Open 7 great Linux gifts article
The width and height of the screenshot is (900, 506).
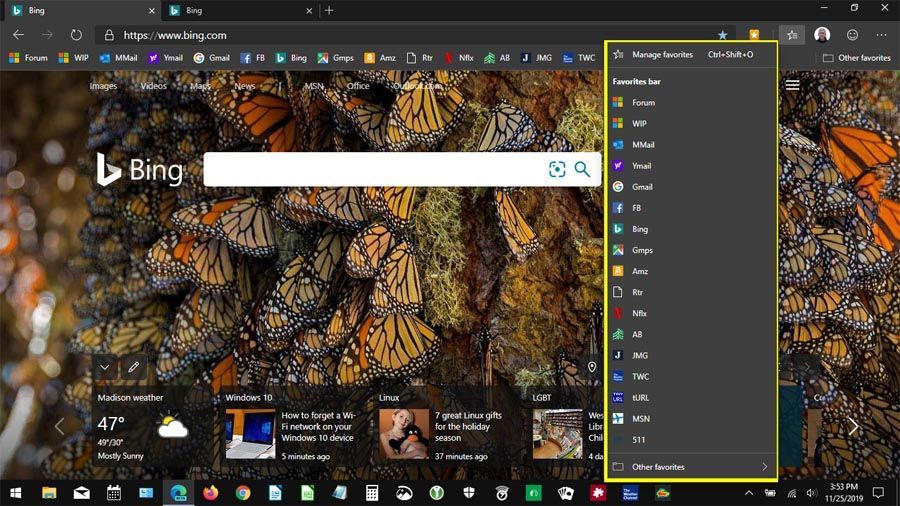(x=468, y=426)
